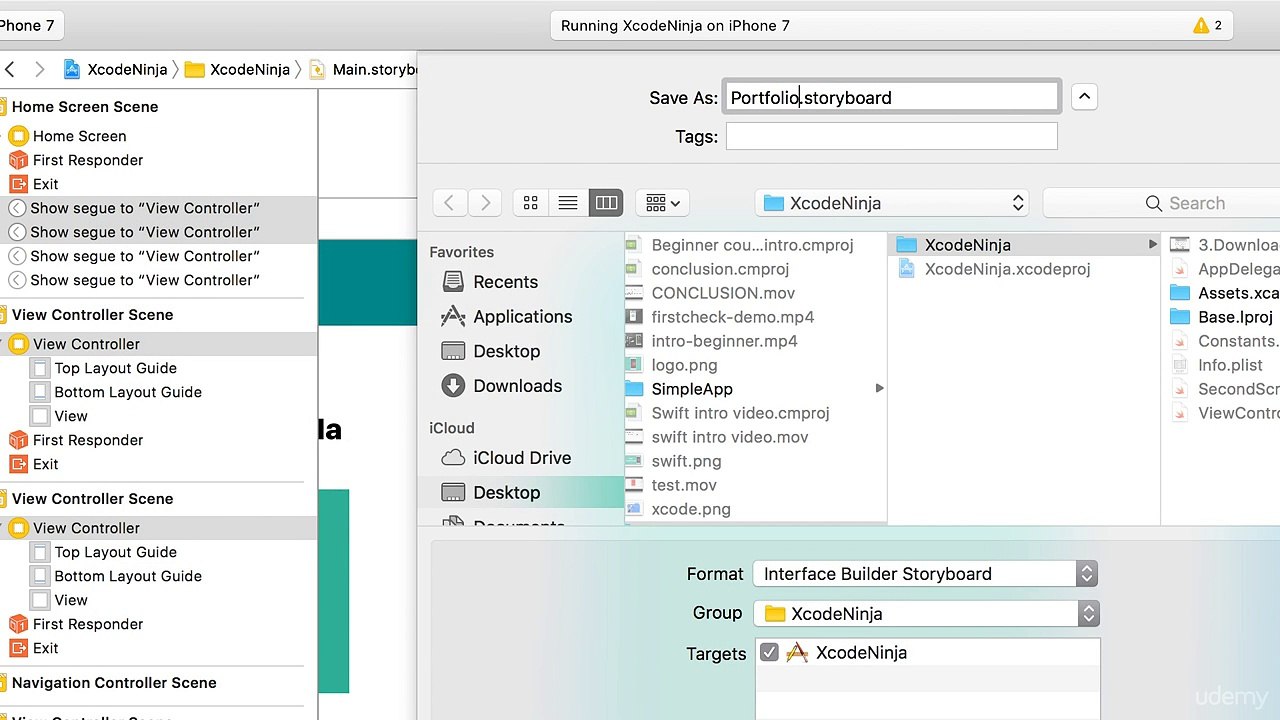Select swift intro video.mov file
This screenshot has width=1280, height=720.
730,437
